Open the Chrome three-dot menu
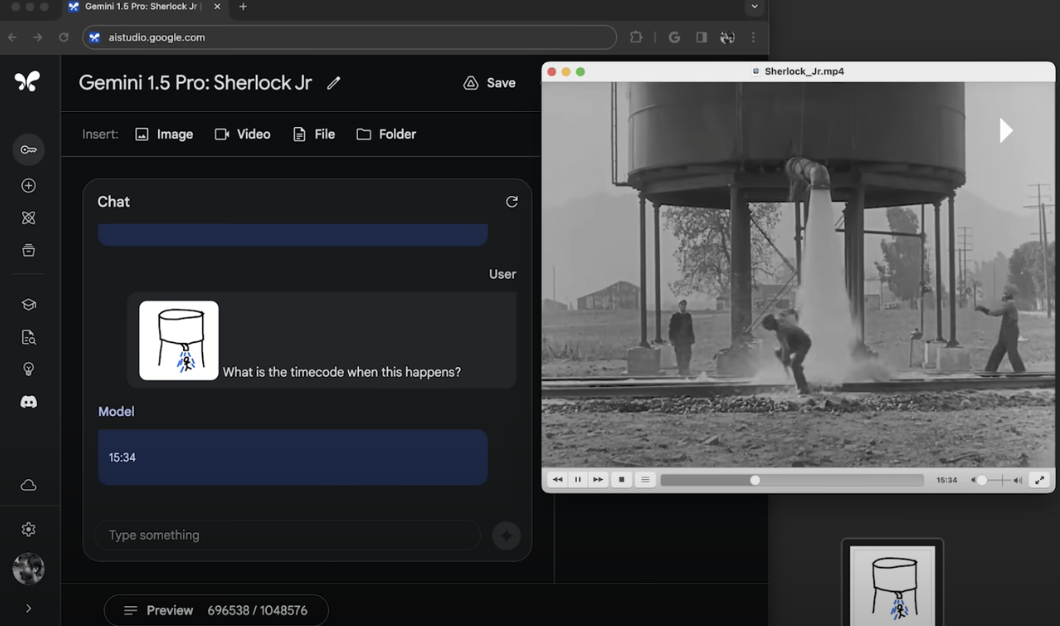1060x626 pixels. click(753, 38)
